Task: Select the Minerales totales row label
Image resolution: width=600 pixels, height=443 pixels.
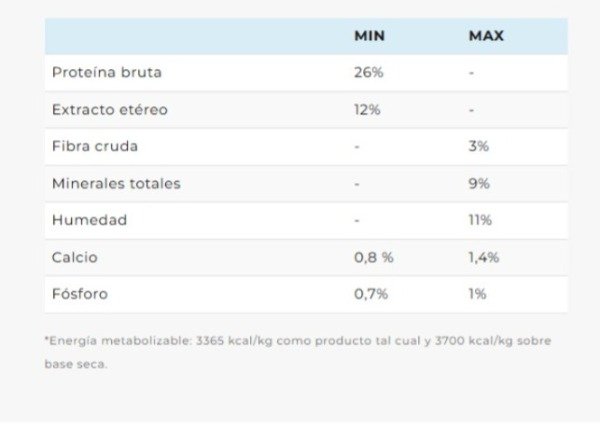Action: (x=116, y=184)
